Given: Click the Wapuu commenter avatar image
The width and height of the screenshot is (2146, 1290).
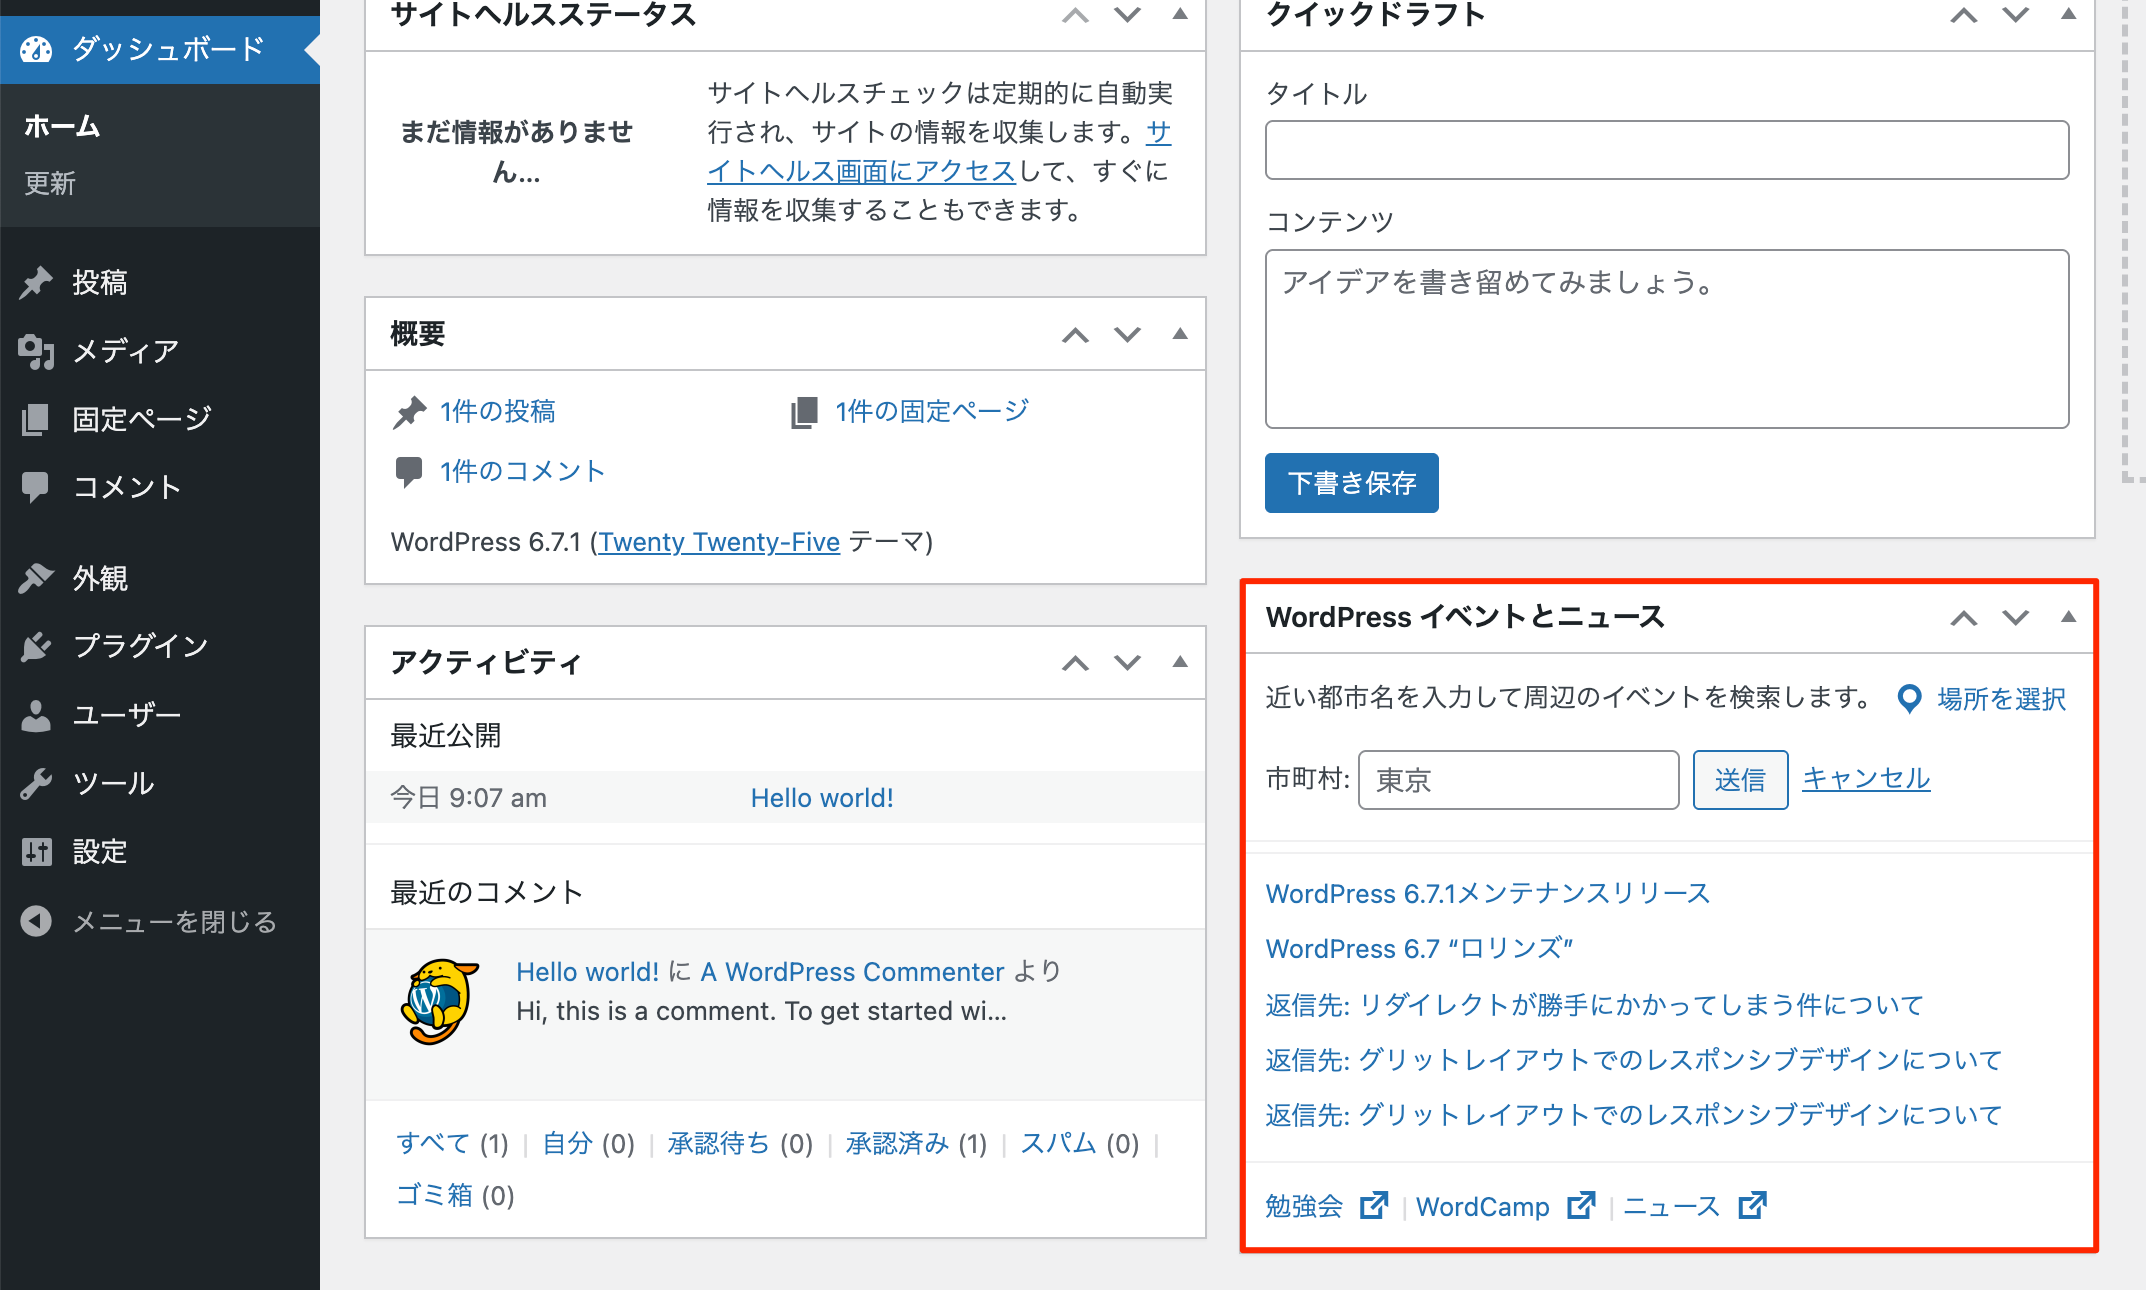Looking at the screenshot, I should [x=438, y=1001].
